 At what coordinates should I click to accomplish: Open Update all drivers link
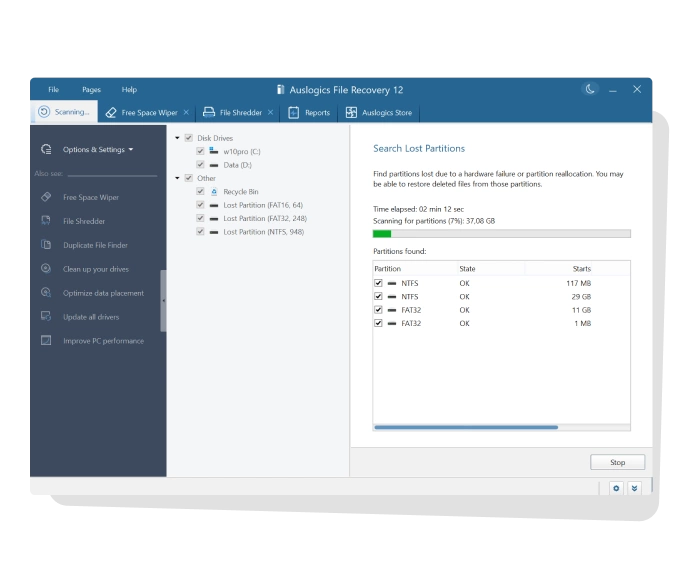91,317
